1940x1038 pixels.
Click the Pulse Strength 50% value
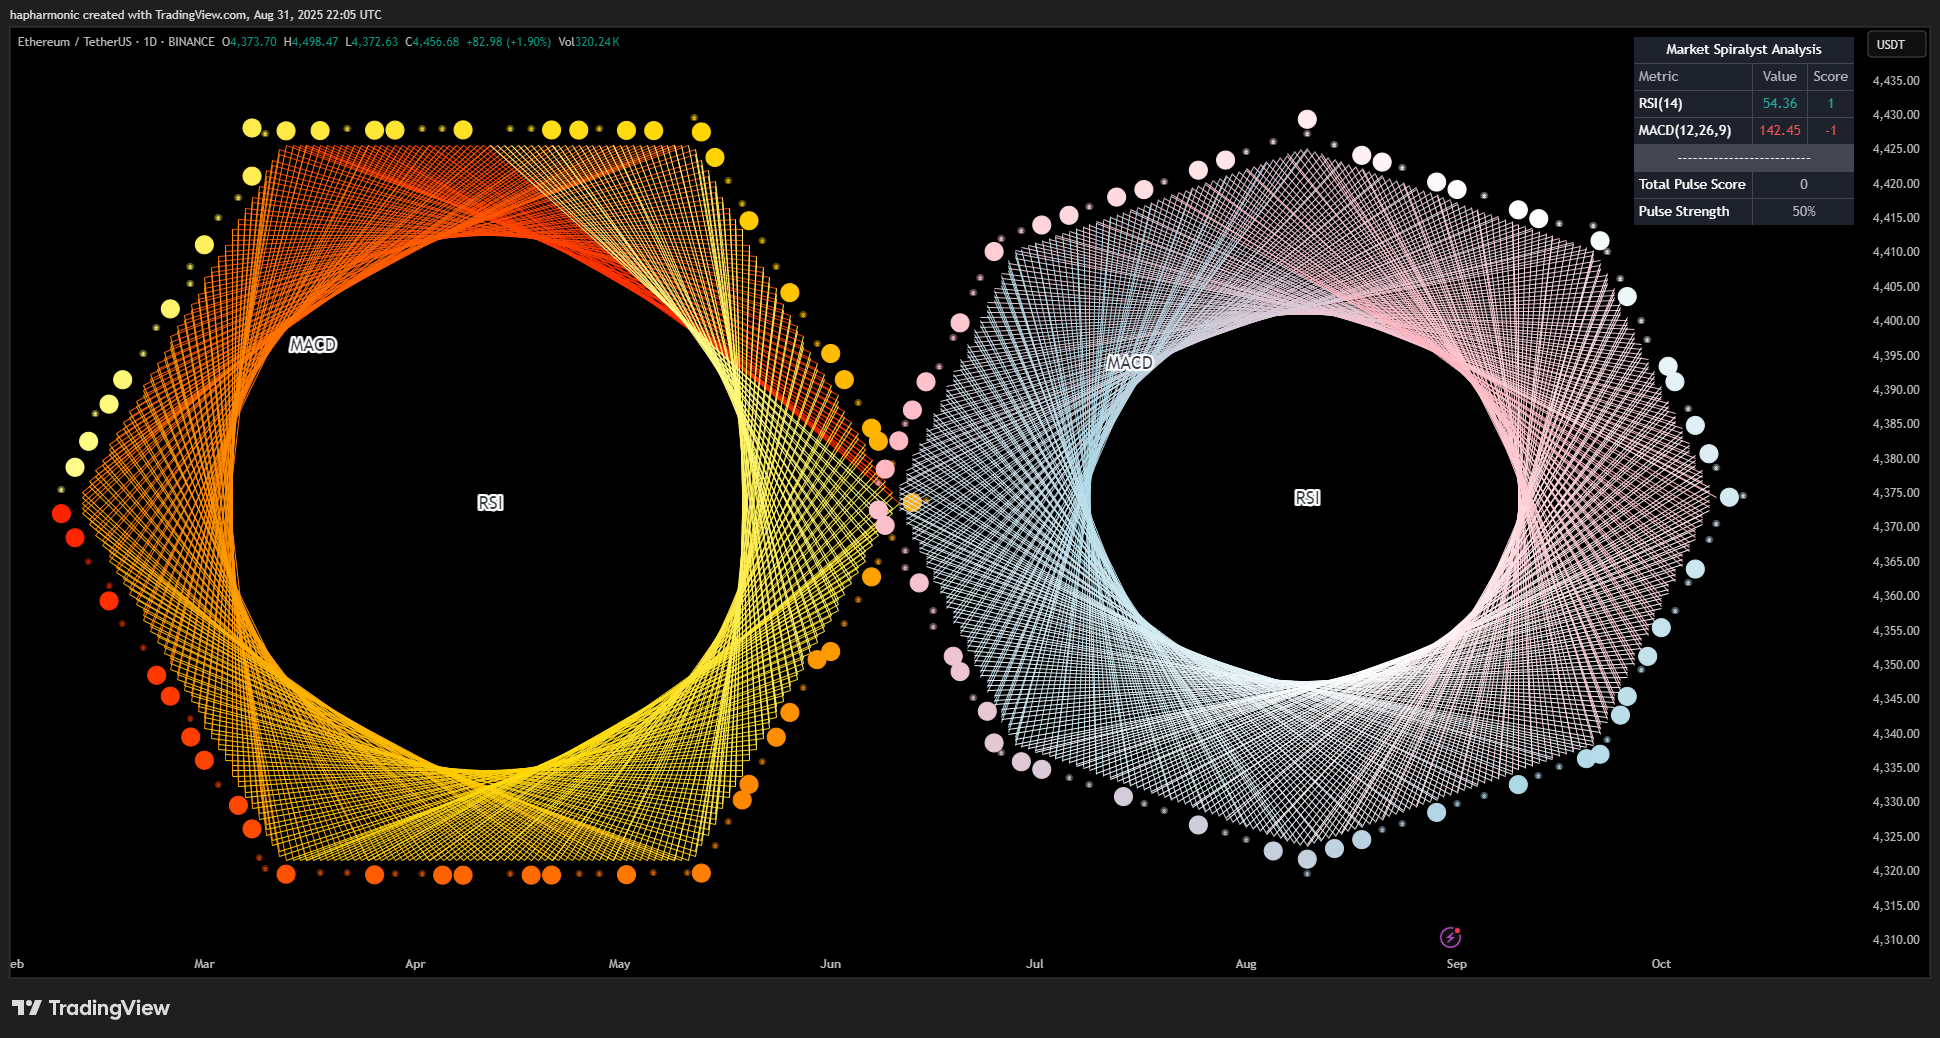click(x=1803, y=211)
